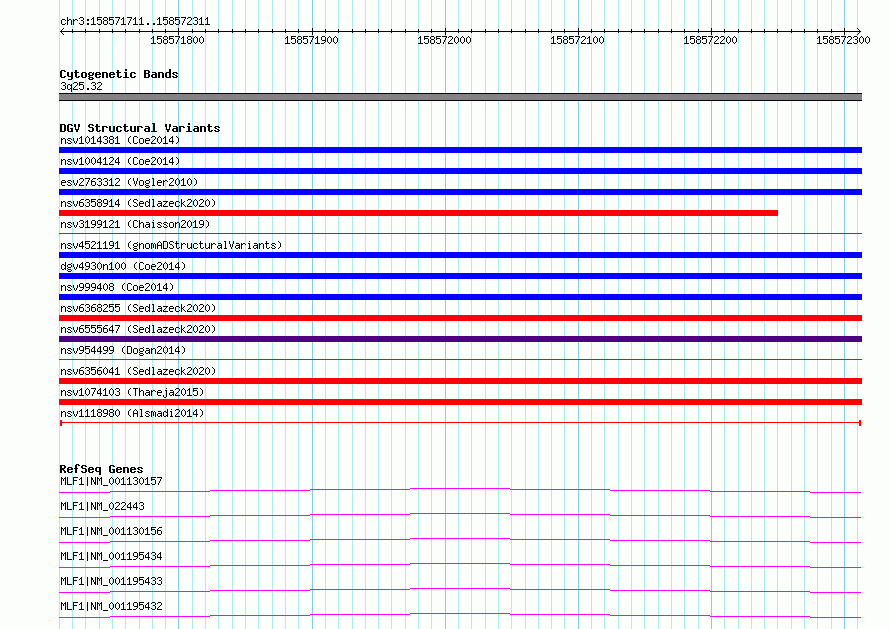Click ruler position 158572300
Viewport: 890px width, 629px height.
point(843,40)
